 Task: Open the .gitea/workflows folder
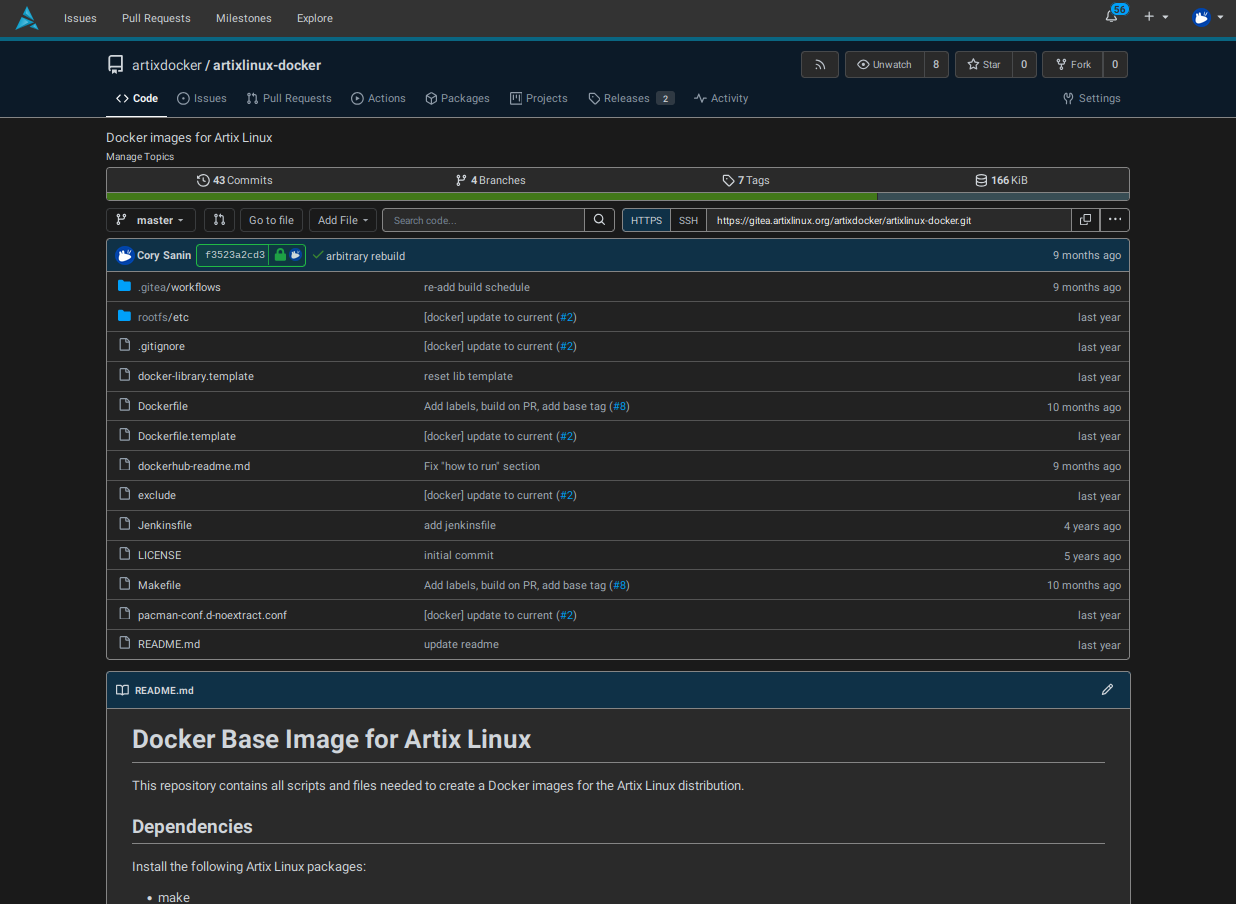click(179, 287)
